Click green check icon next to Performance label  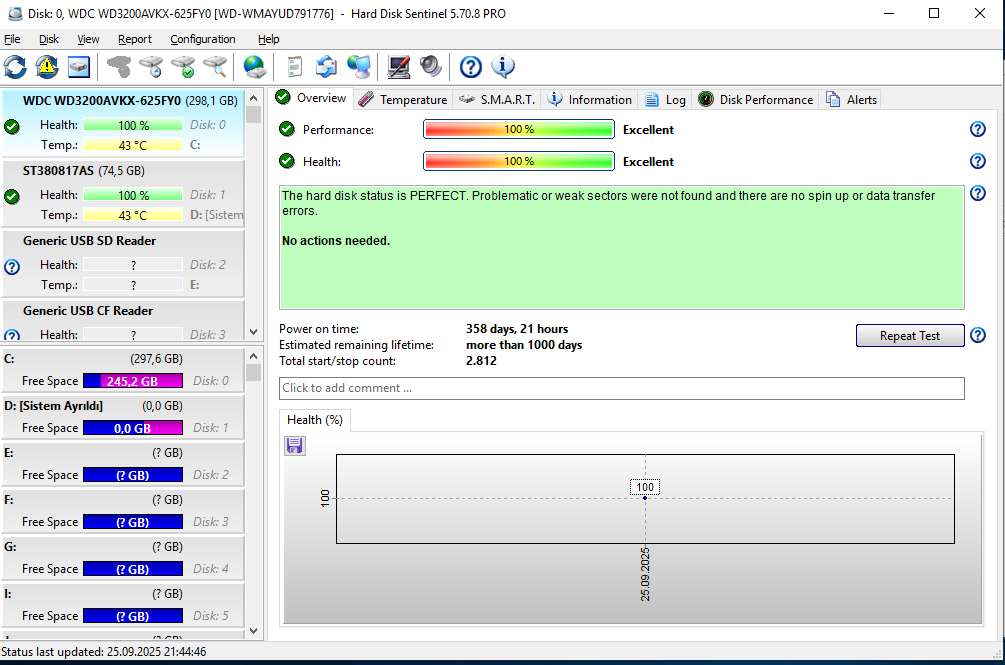point(287,129)
